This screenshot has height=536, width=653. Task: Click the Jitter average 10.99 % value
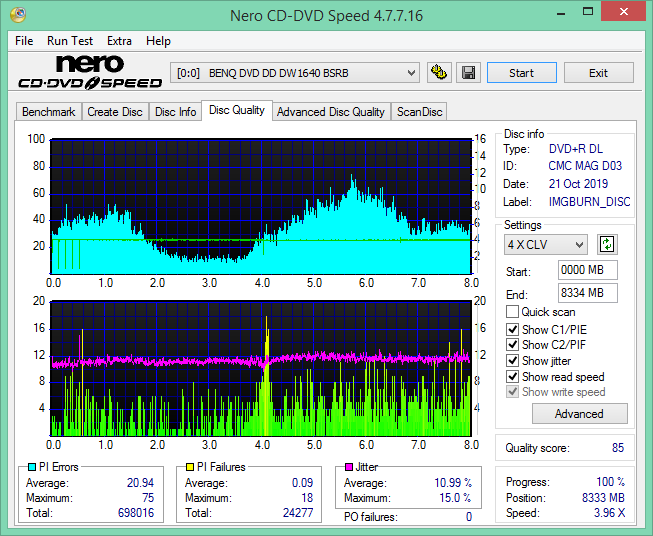pos(453,483)
